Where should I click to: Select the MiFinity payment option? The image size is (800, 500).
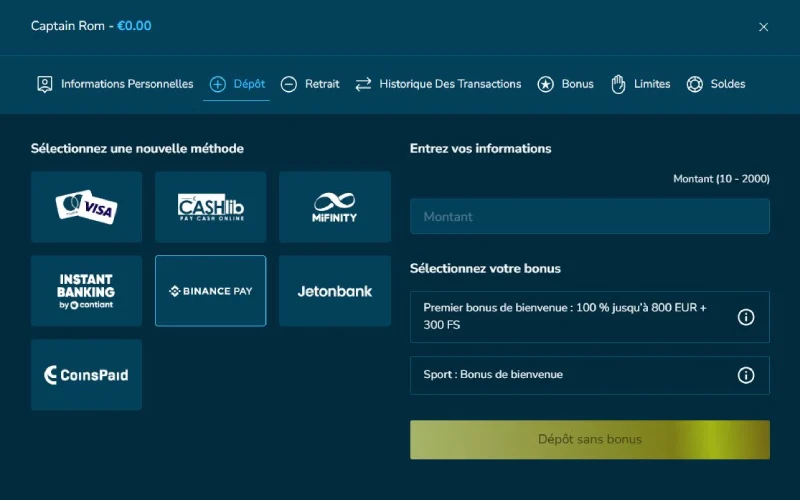(x=334, y=207)
